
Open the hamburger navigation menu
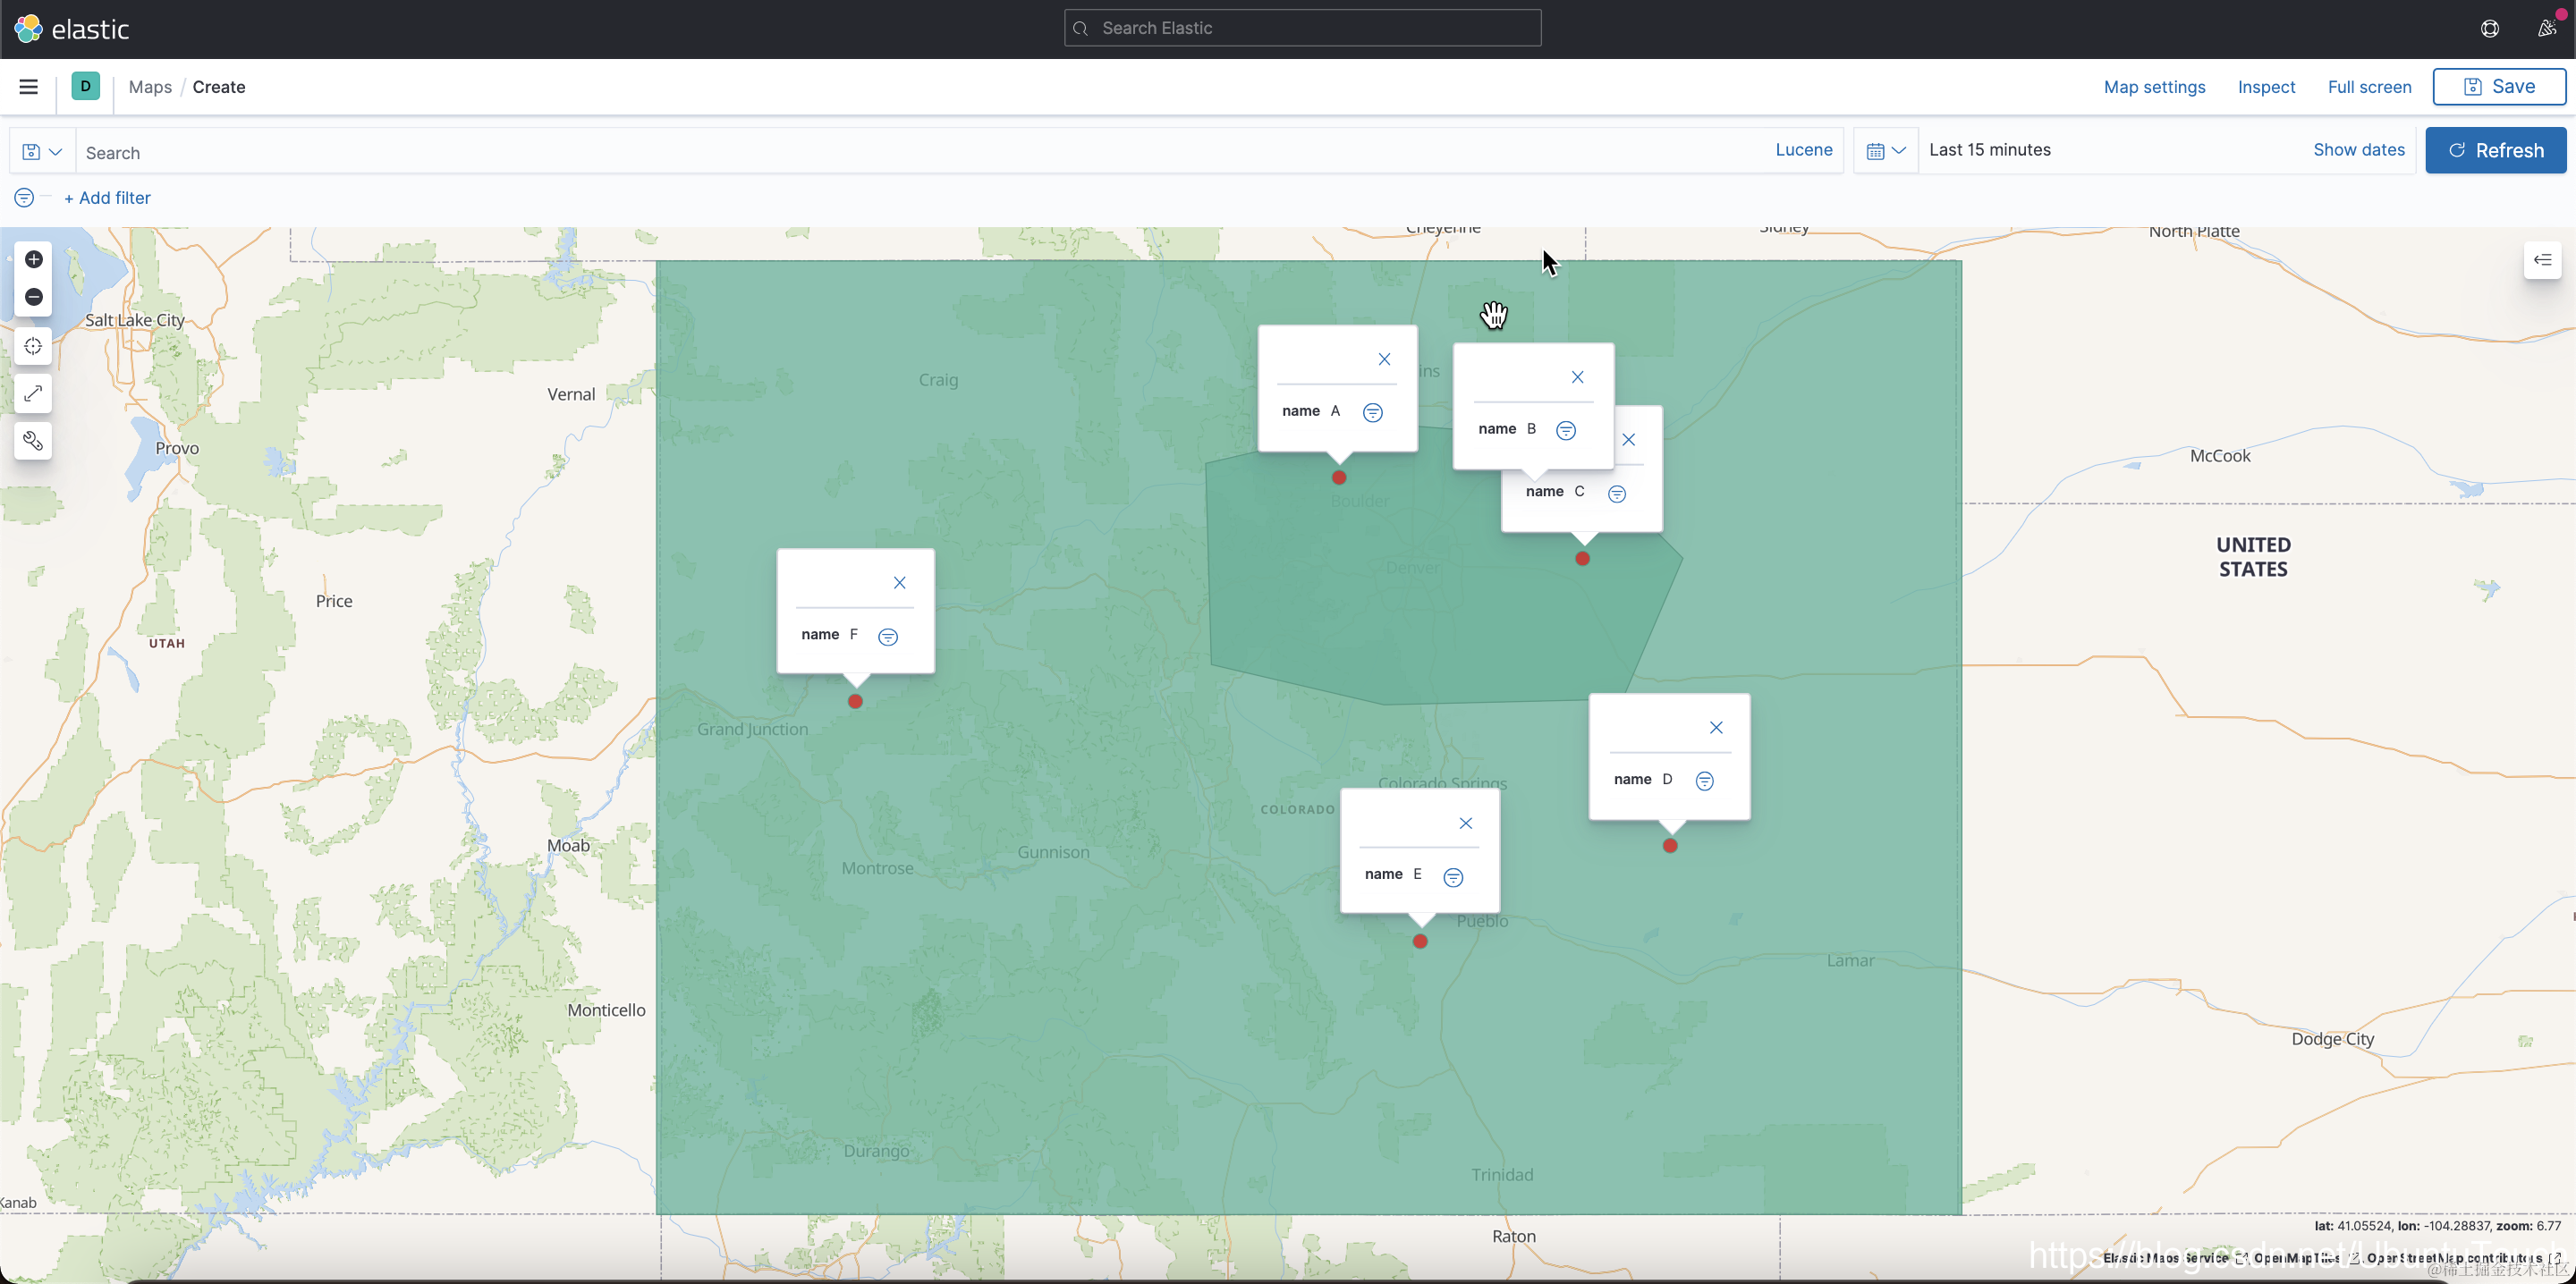click(28, 87)
